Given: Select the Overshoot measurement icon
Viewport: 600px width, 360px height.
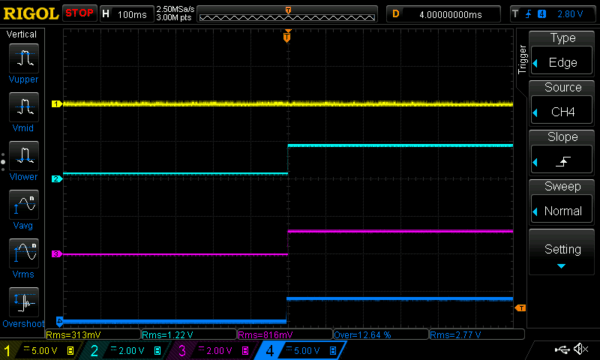Looking at the screenshot, I should [x=24, y=302].
